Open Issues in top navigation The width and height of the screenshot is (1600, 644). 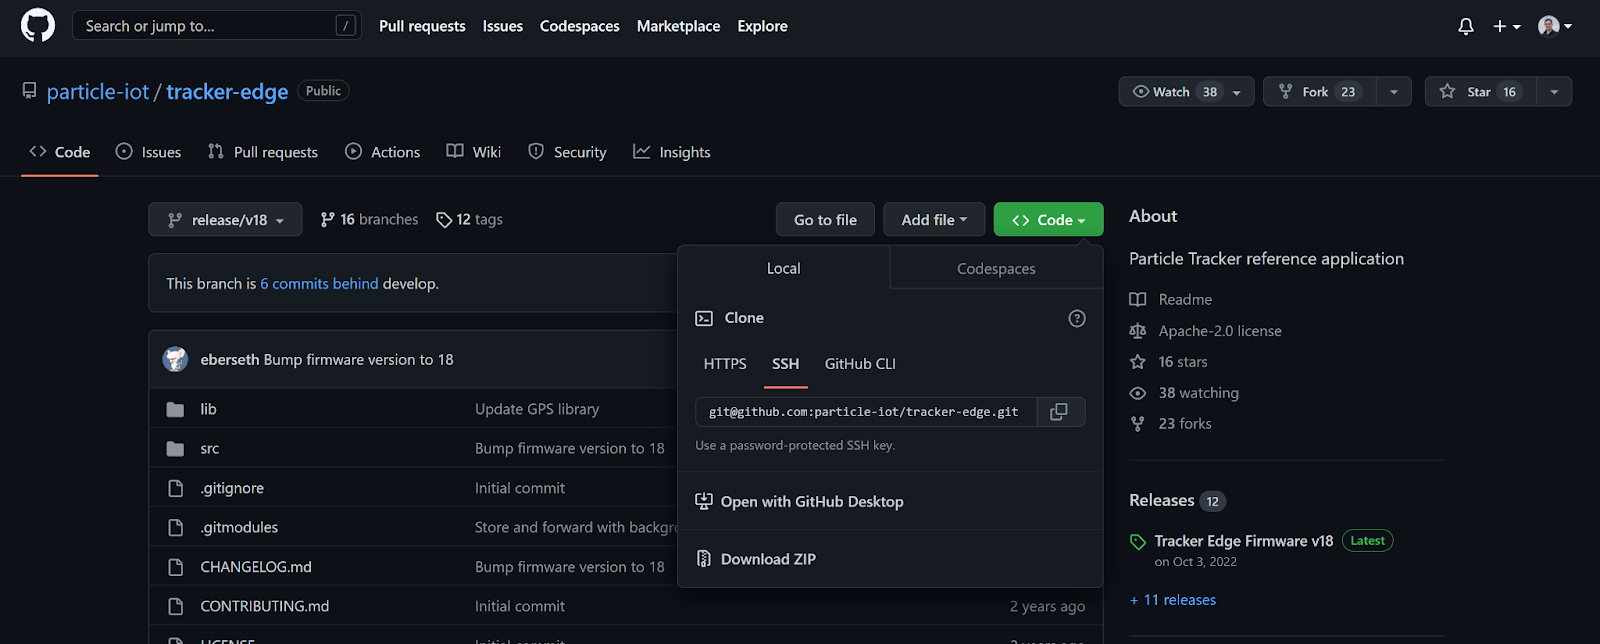pos(502,26)
